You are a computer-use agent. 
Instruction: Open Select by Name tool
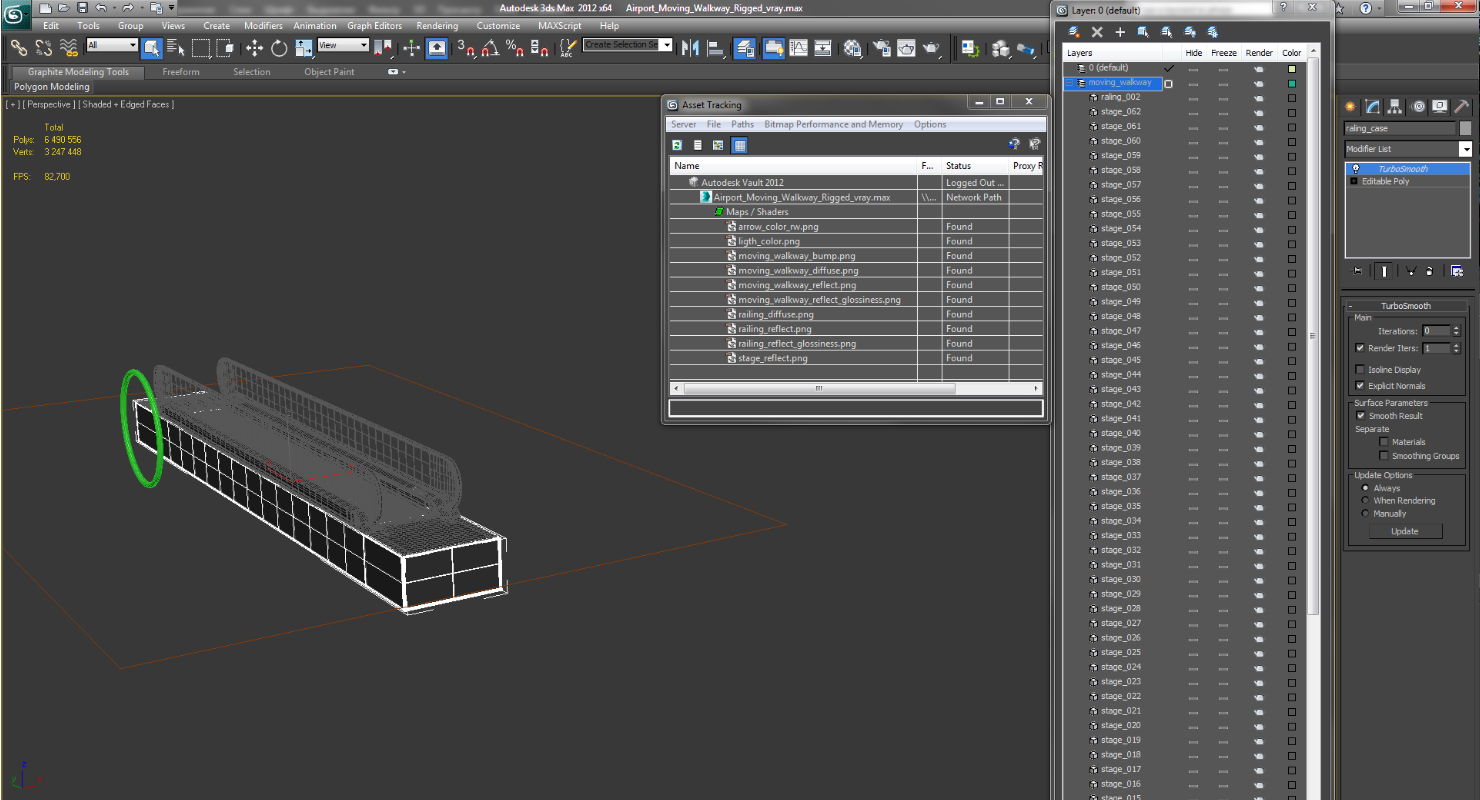click(176, 47)
